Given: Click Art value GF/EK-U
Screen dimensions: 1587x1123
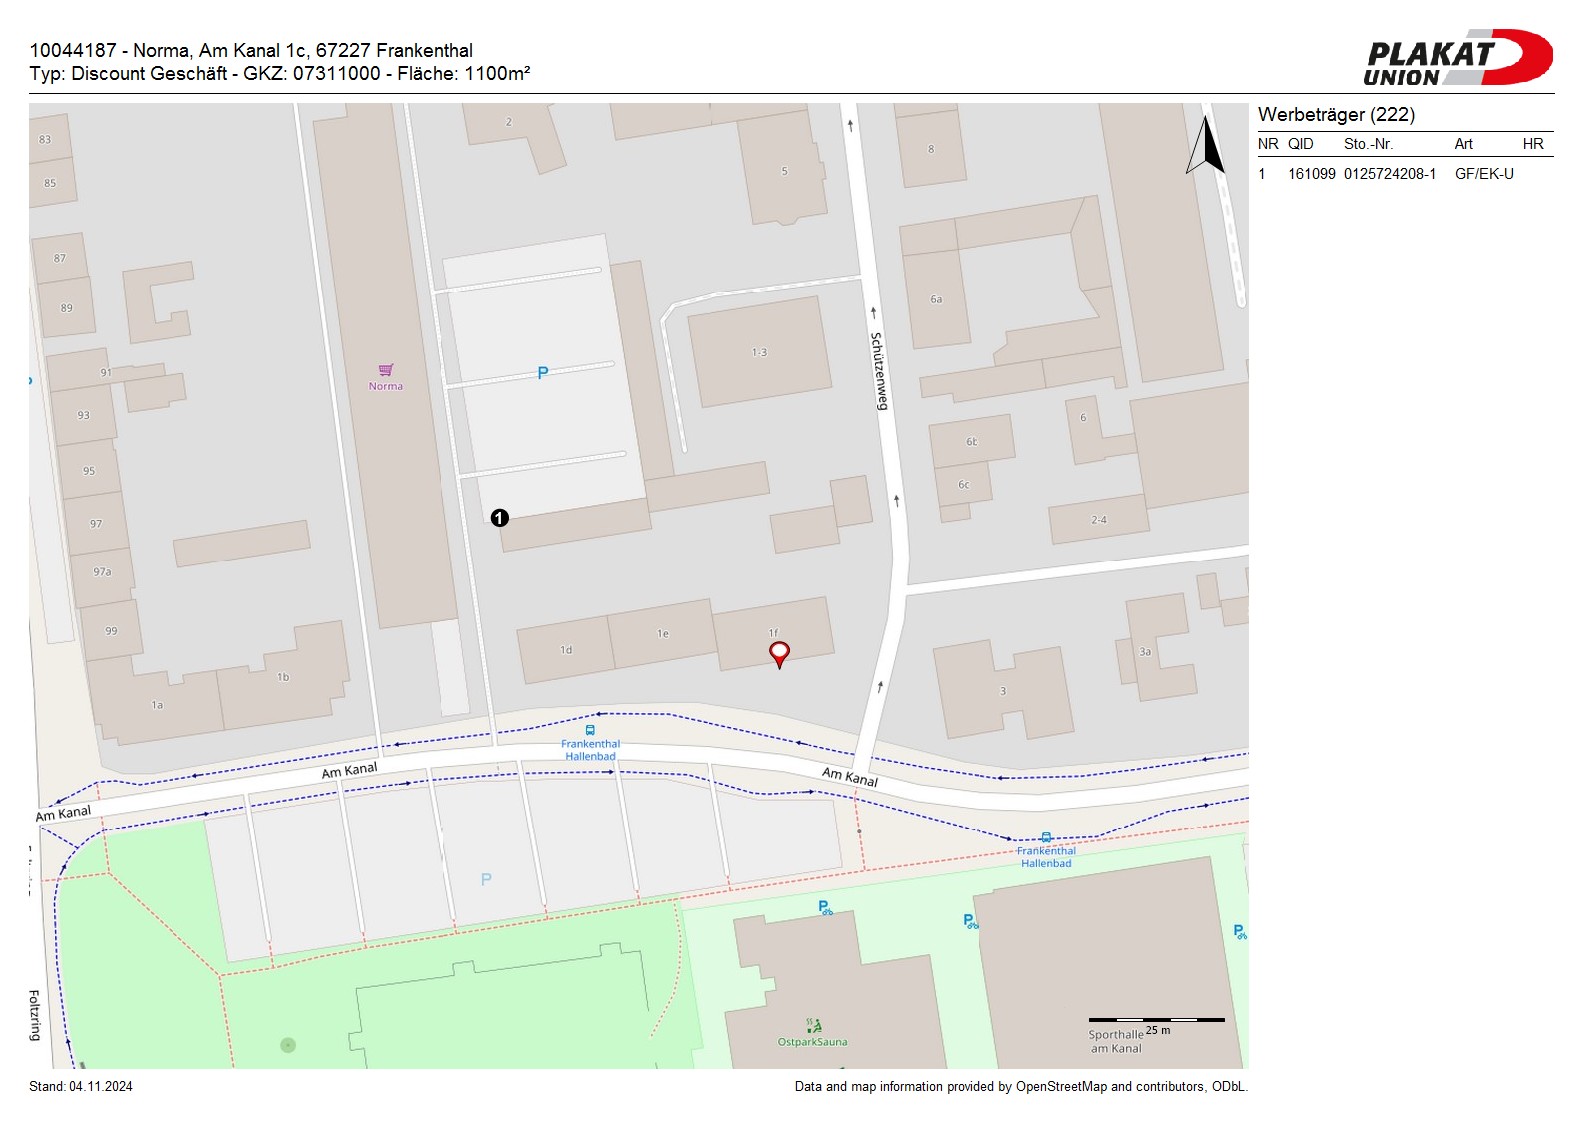Looking at the screenshot, I should pyautogui.click(x=1484, y=174).
